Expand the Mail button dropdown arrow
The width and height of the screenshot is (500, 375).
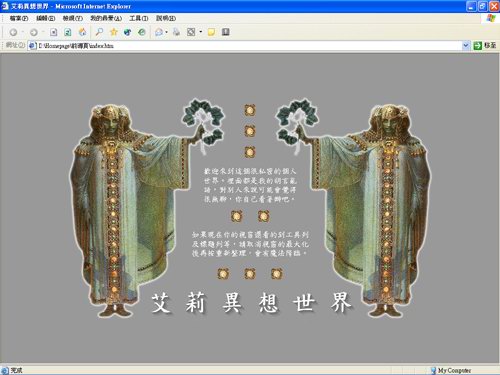(x=166, y=32)
